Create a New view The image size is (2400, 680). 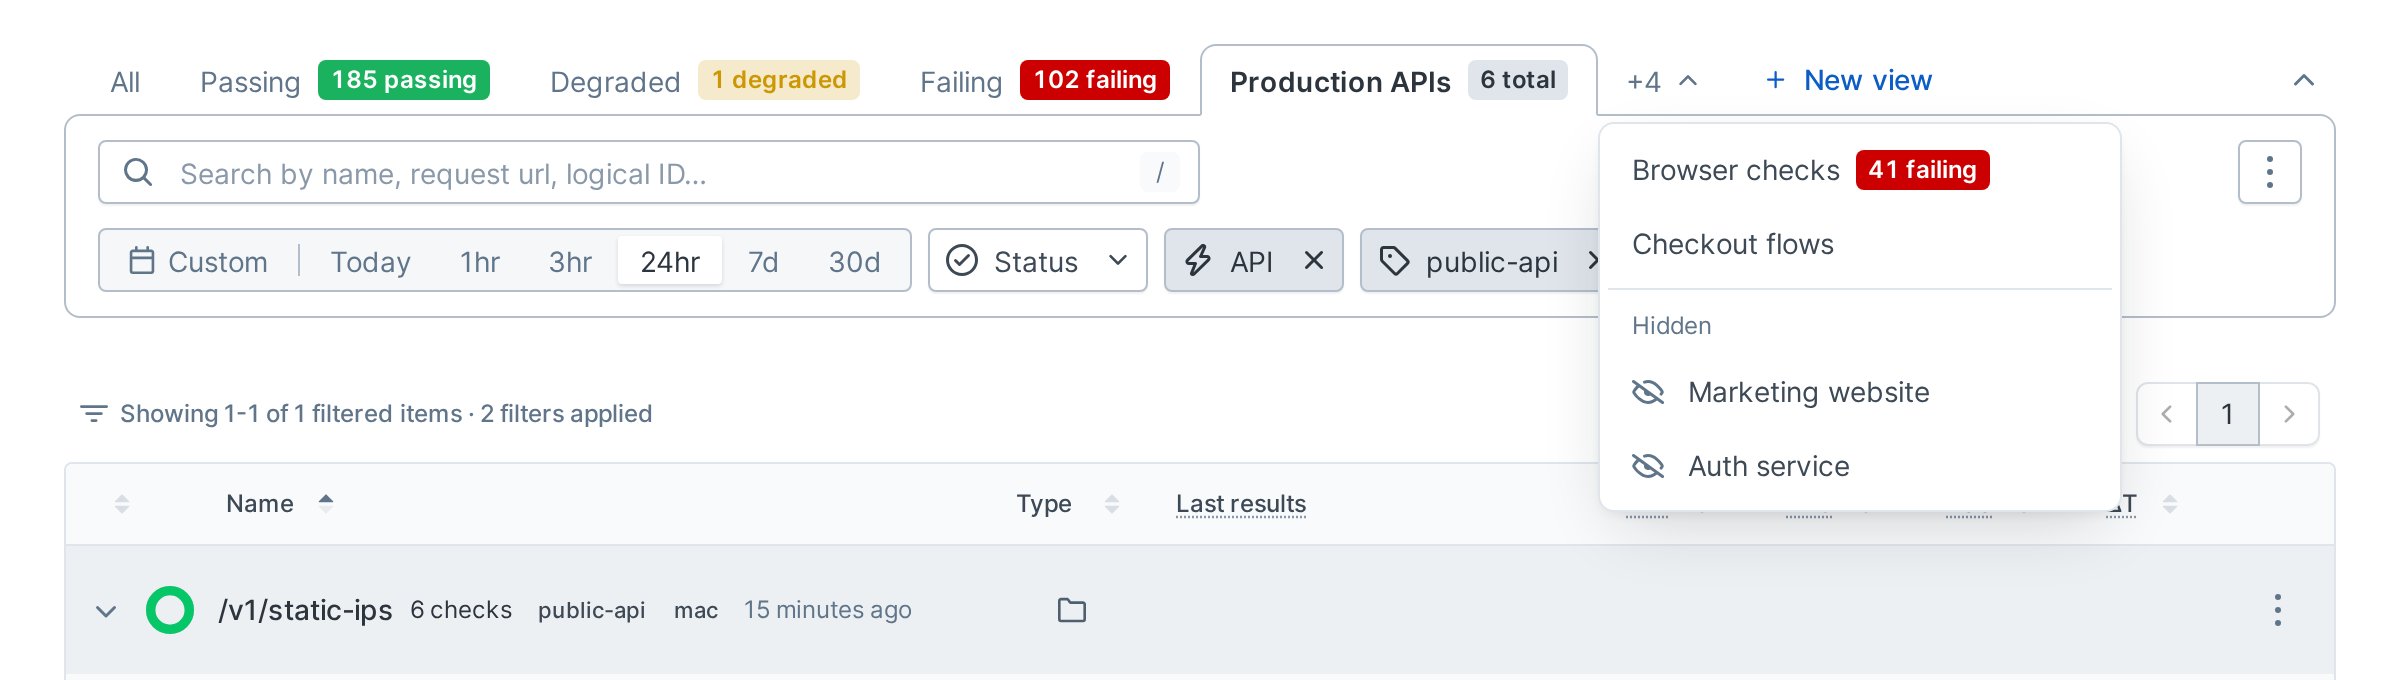click(x=1848, y=80)
